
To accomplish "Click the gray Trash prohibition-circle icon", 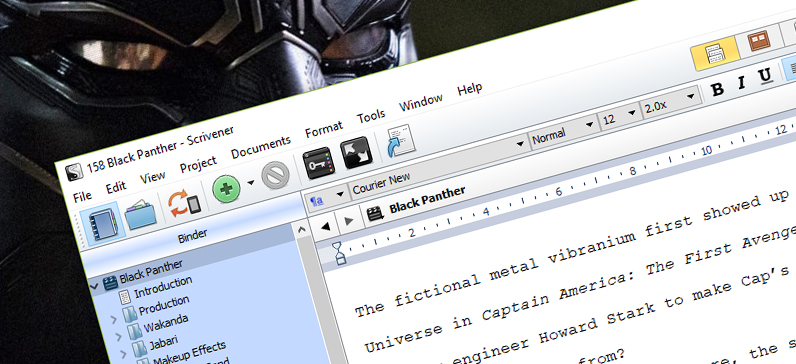I will (x=276, y=175).
